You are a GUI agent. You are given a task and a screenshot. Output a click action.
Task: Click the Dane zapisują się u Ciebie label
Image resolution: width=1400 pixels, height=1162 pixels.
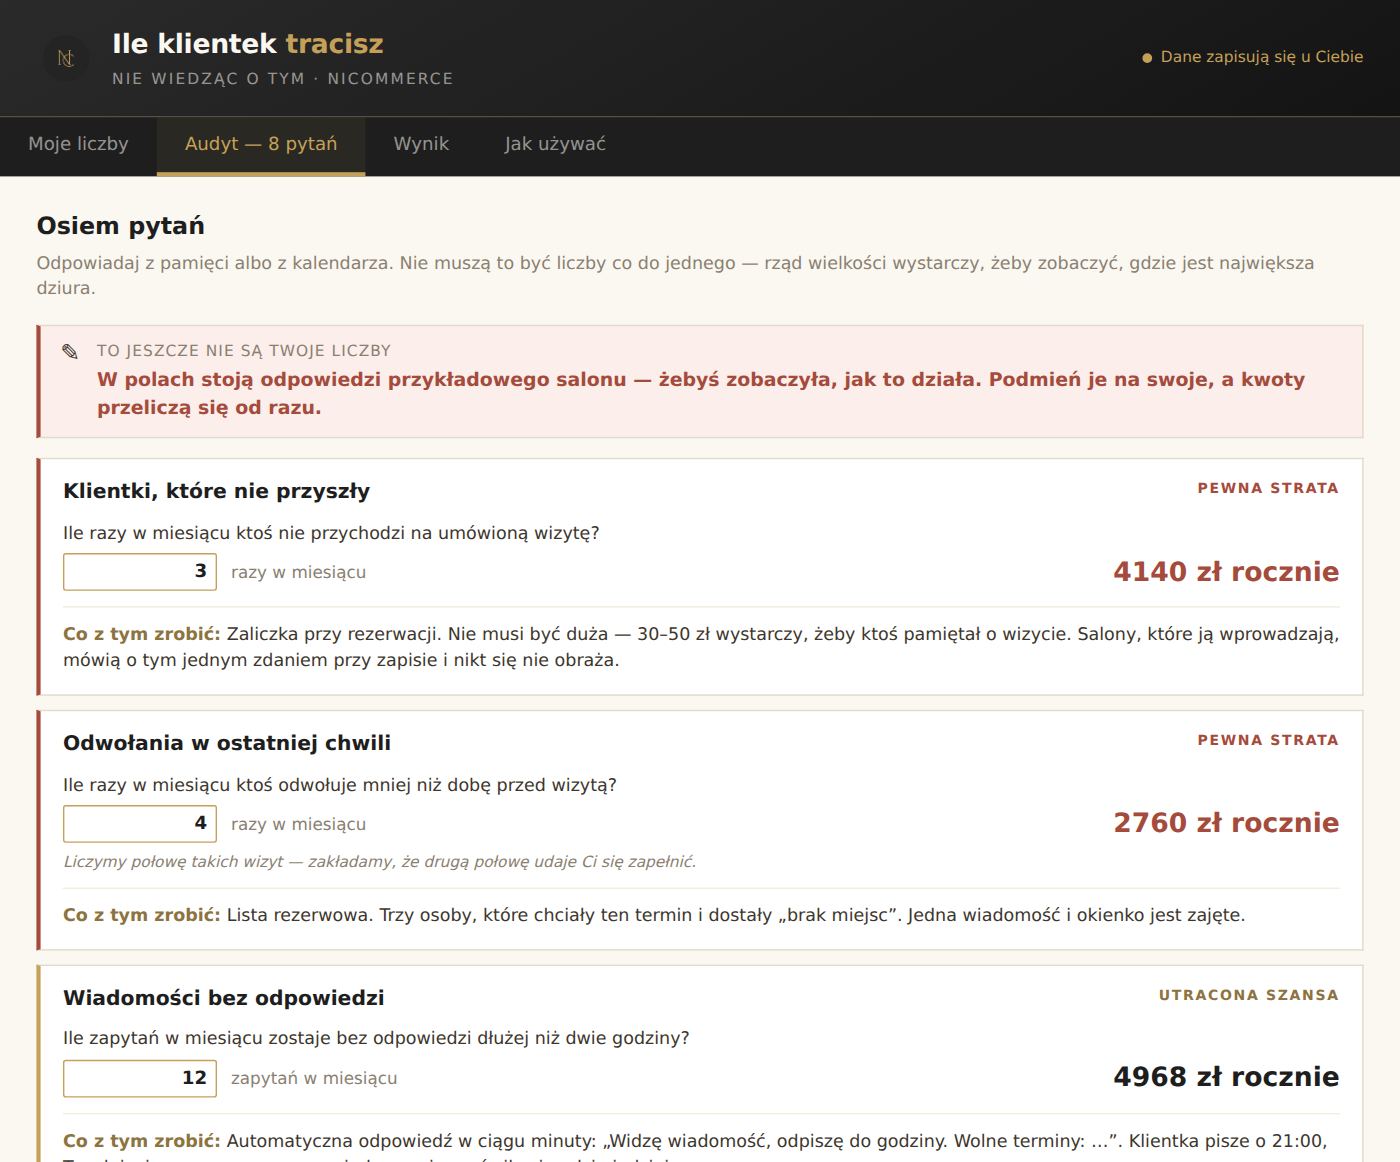pos(1262,57)
